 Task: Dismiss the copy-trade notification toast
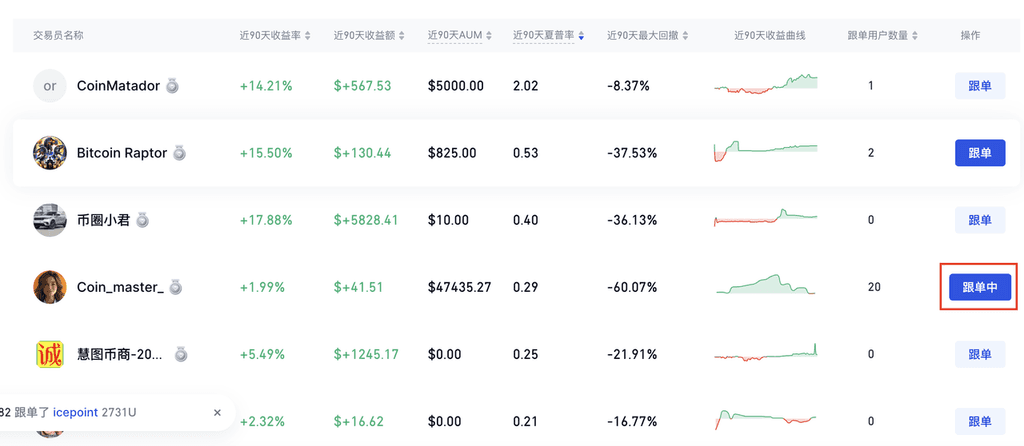pos(217,412)
